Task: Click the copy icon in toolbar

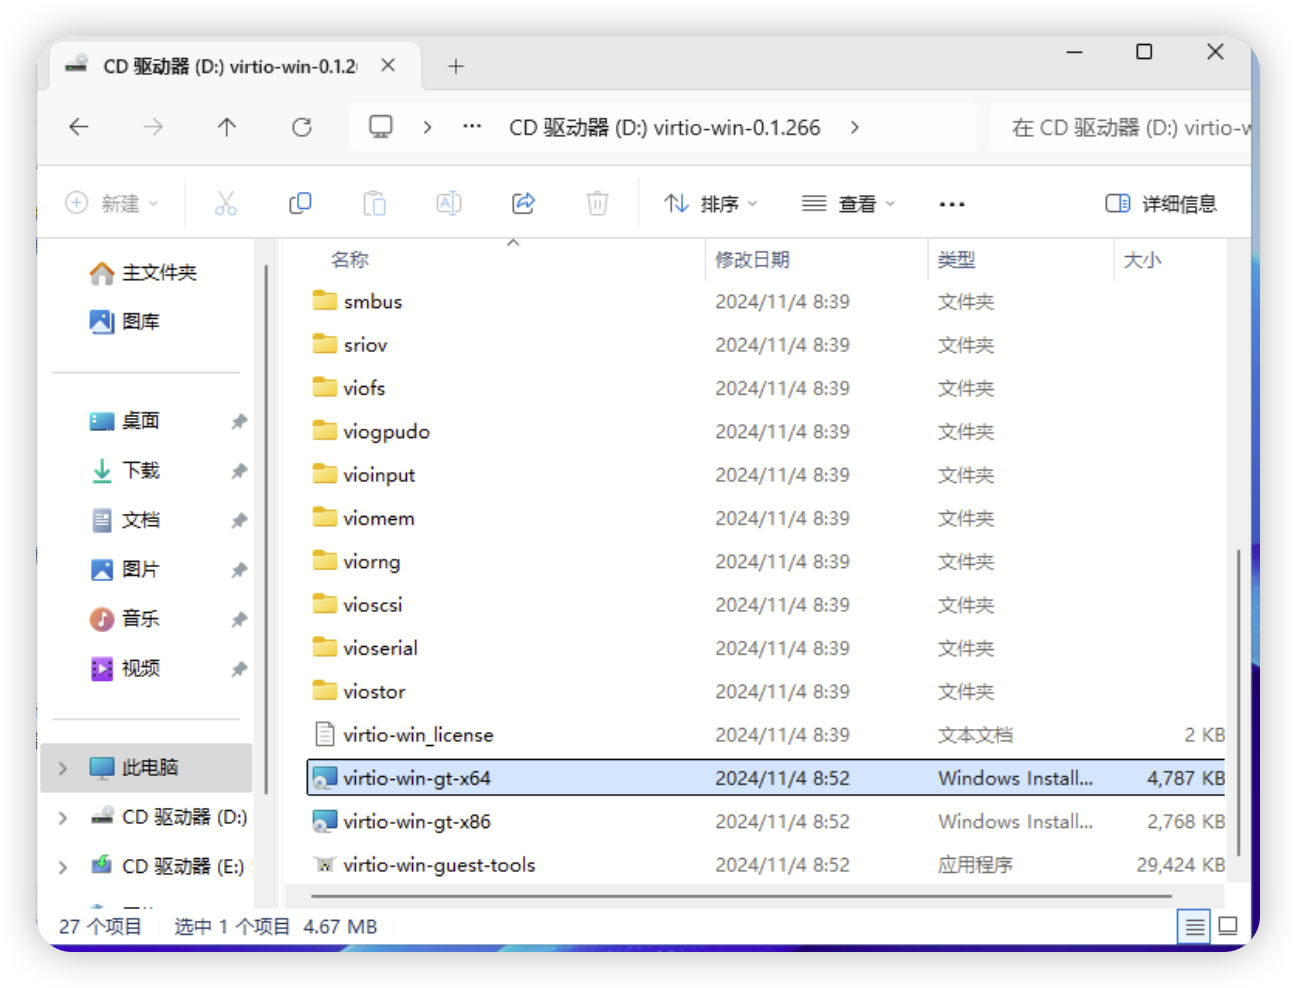Action: pos(300,203)
